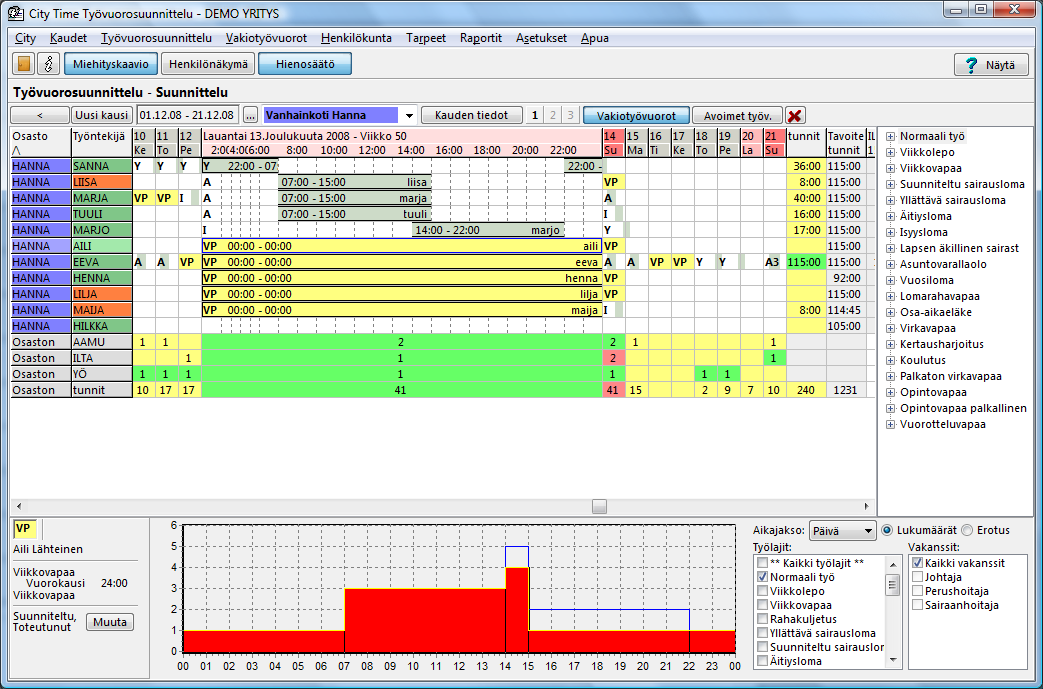
Task: Check Rahakuljetus in the Työlajit list
Action: point(762,619)
